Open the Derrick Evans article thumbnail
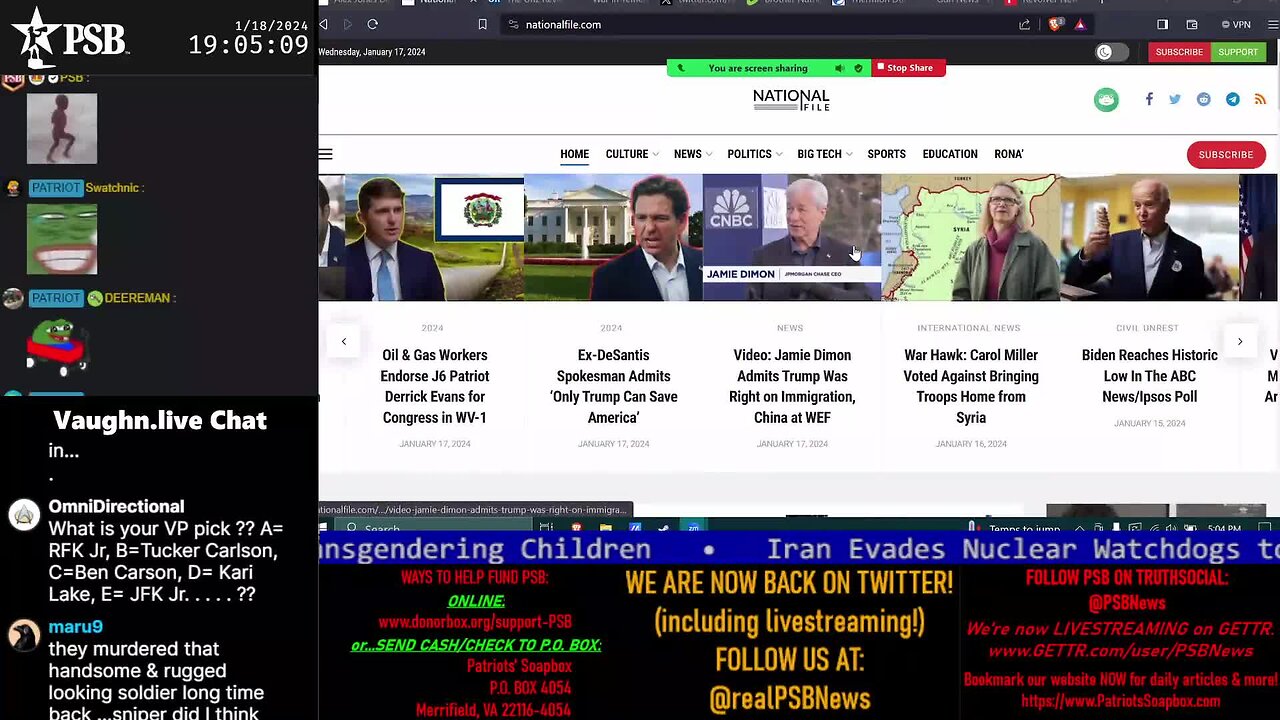Image resolution: width=1280 pixels, height=720 pixels. tap(434, 238)
